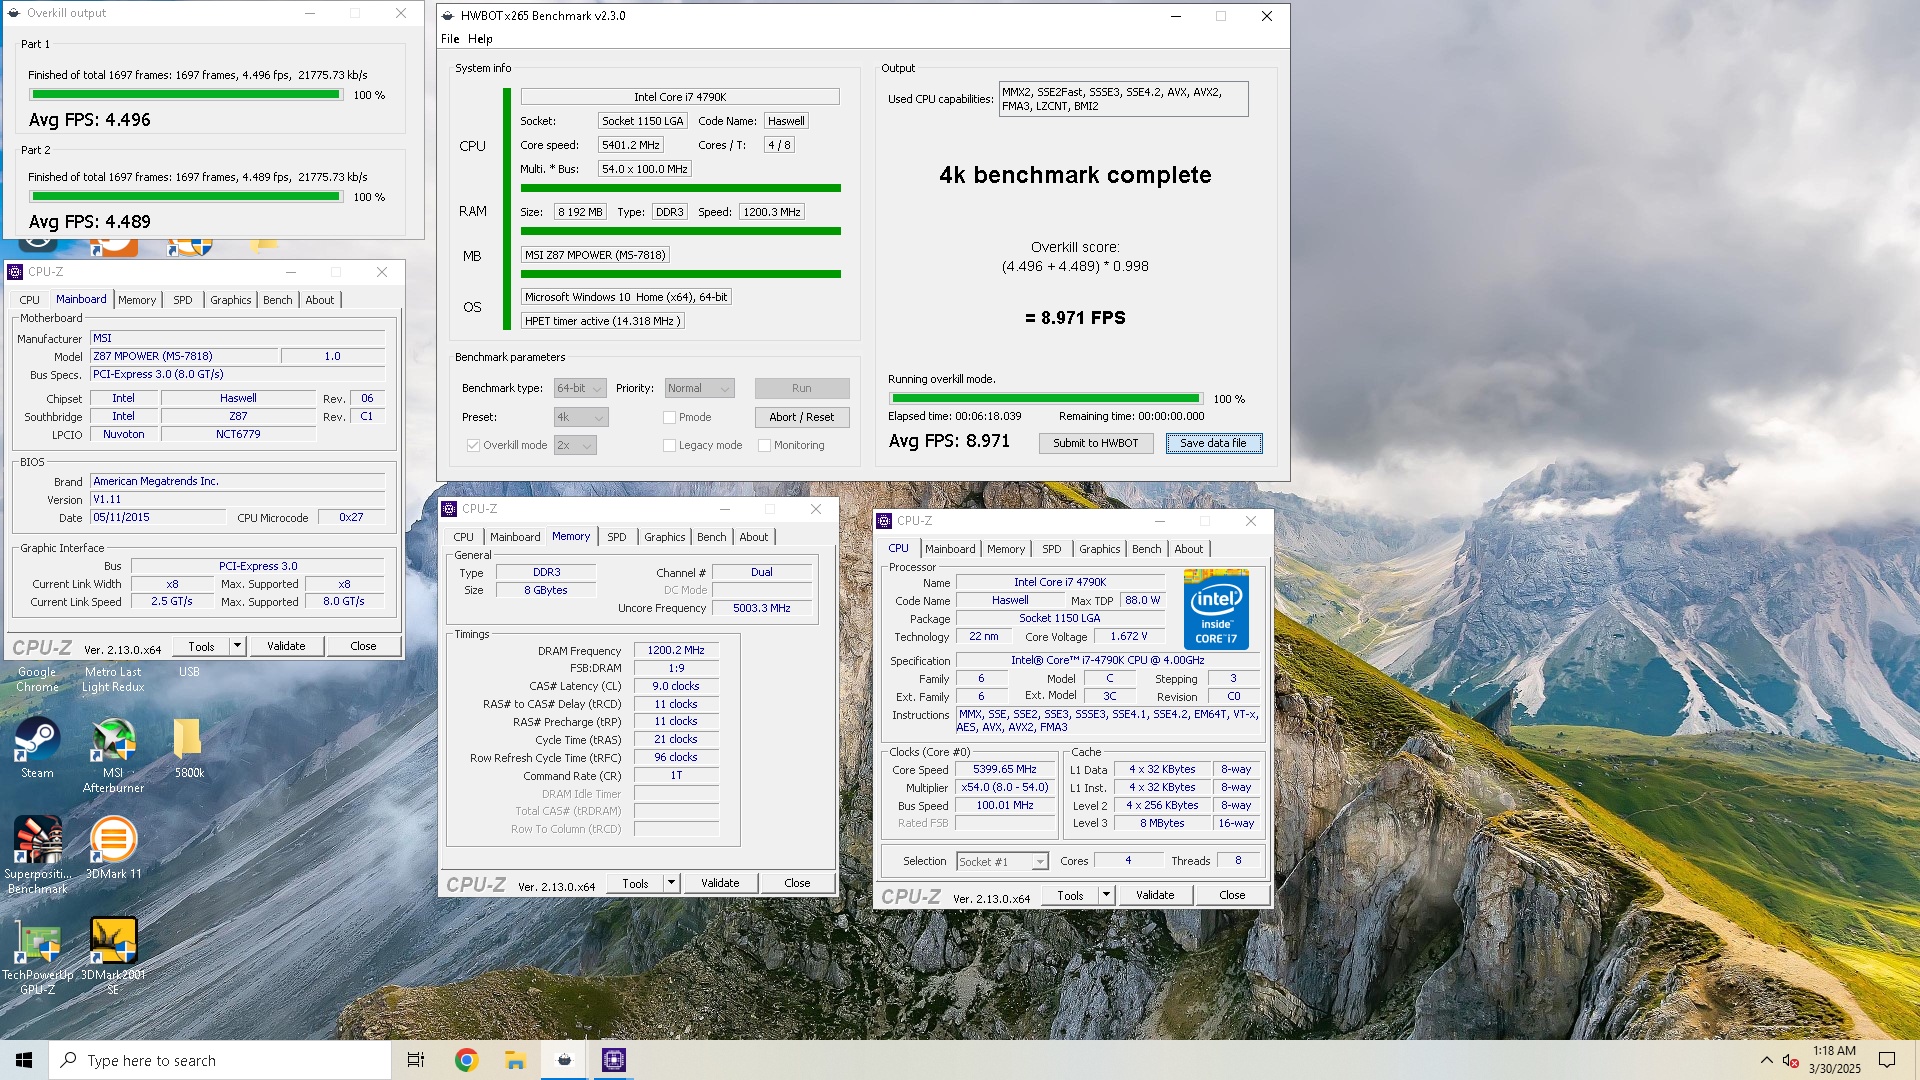Select the Memory tab in the processor CPU-Z window
1920x1080 pixels.
1006,549
